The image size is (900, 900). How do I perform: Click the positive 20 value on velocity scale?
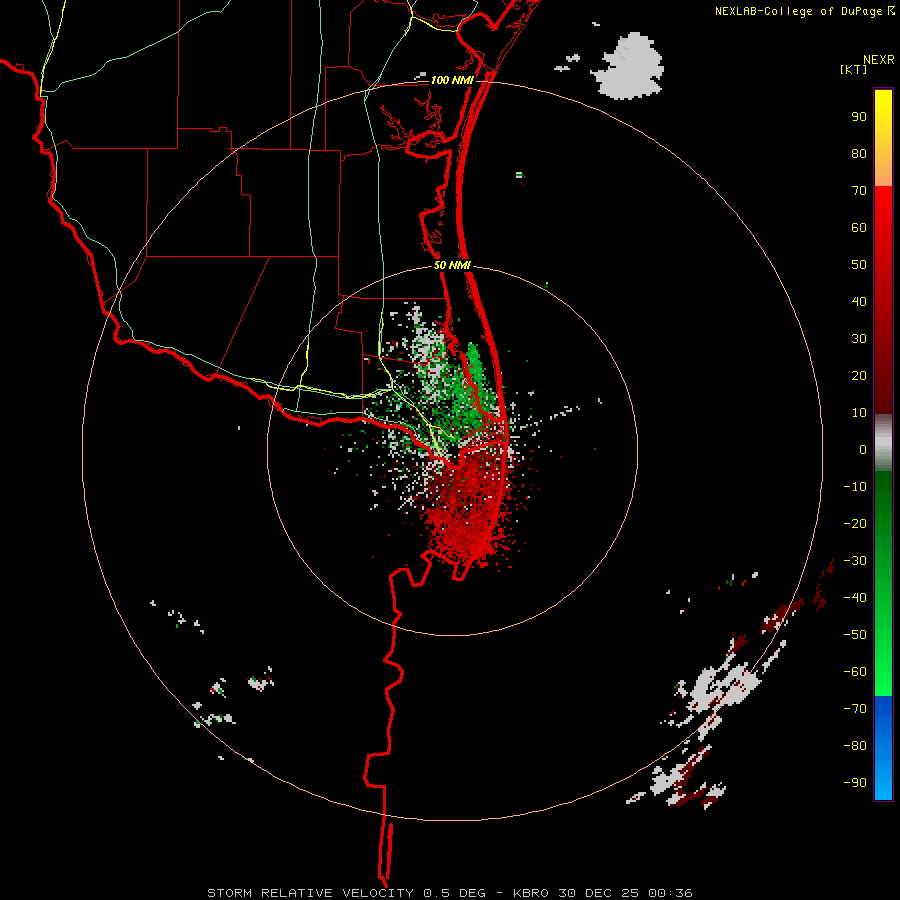coord(859,376)
